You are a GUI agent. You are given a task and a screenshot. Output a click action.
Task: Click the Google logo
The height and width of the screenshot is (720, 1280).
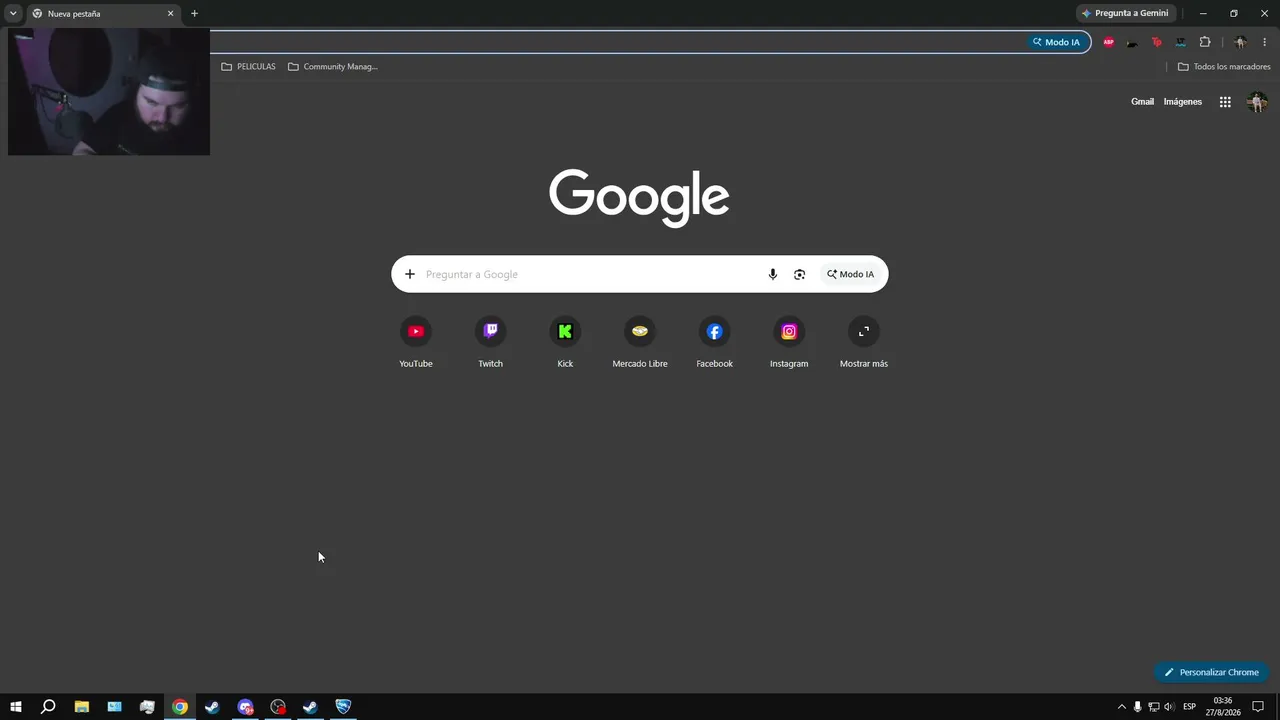pyautogui.click(x=639, y=197)
